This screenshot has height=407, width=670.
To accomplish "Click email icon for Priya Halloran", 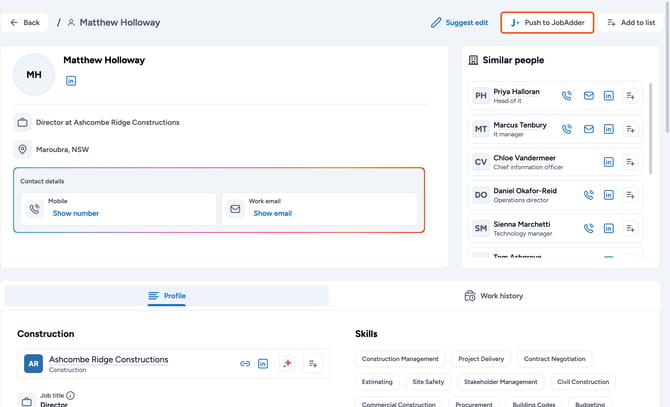I will [x=588, y=96].
